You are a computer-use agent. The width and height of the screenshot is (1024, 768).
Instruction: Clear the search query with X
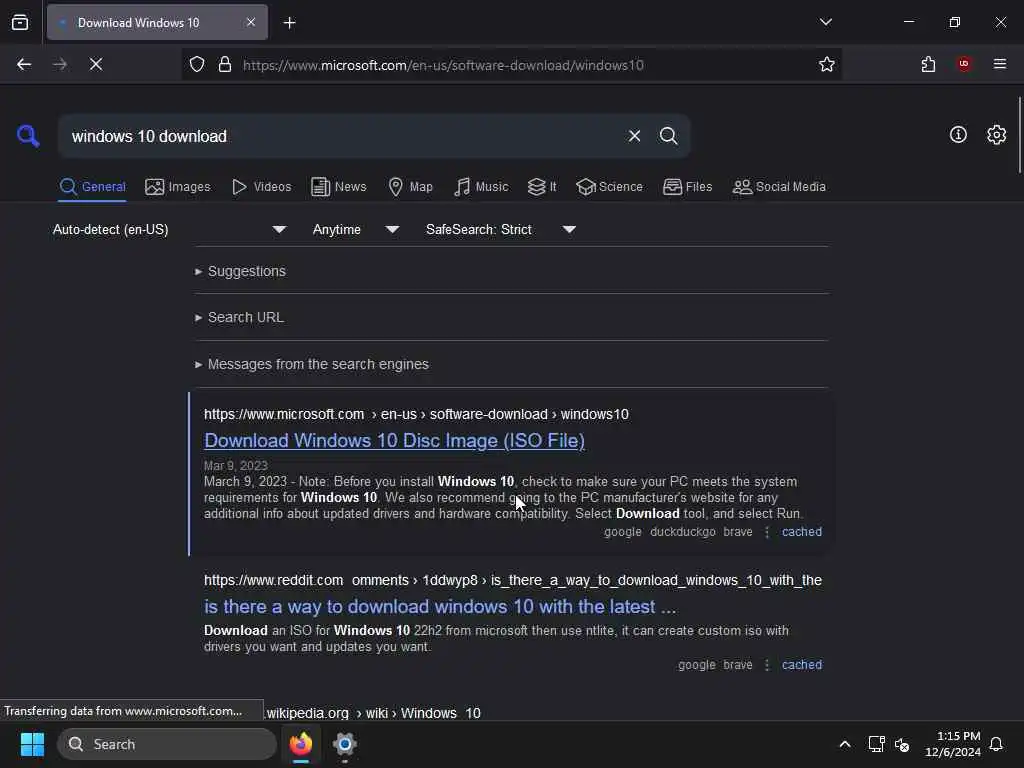tap(634, 136)
